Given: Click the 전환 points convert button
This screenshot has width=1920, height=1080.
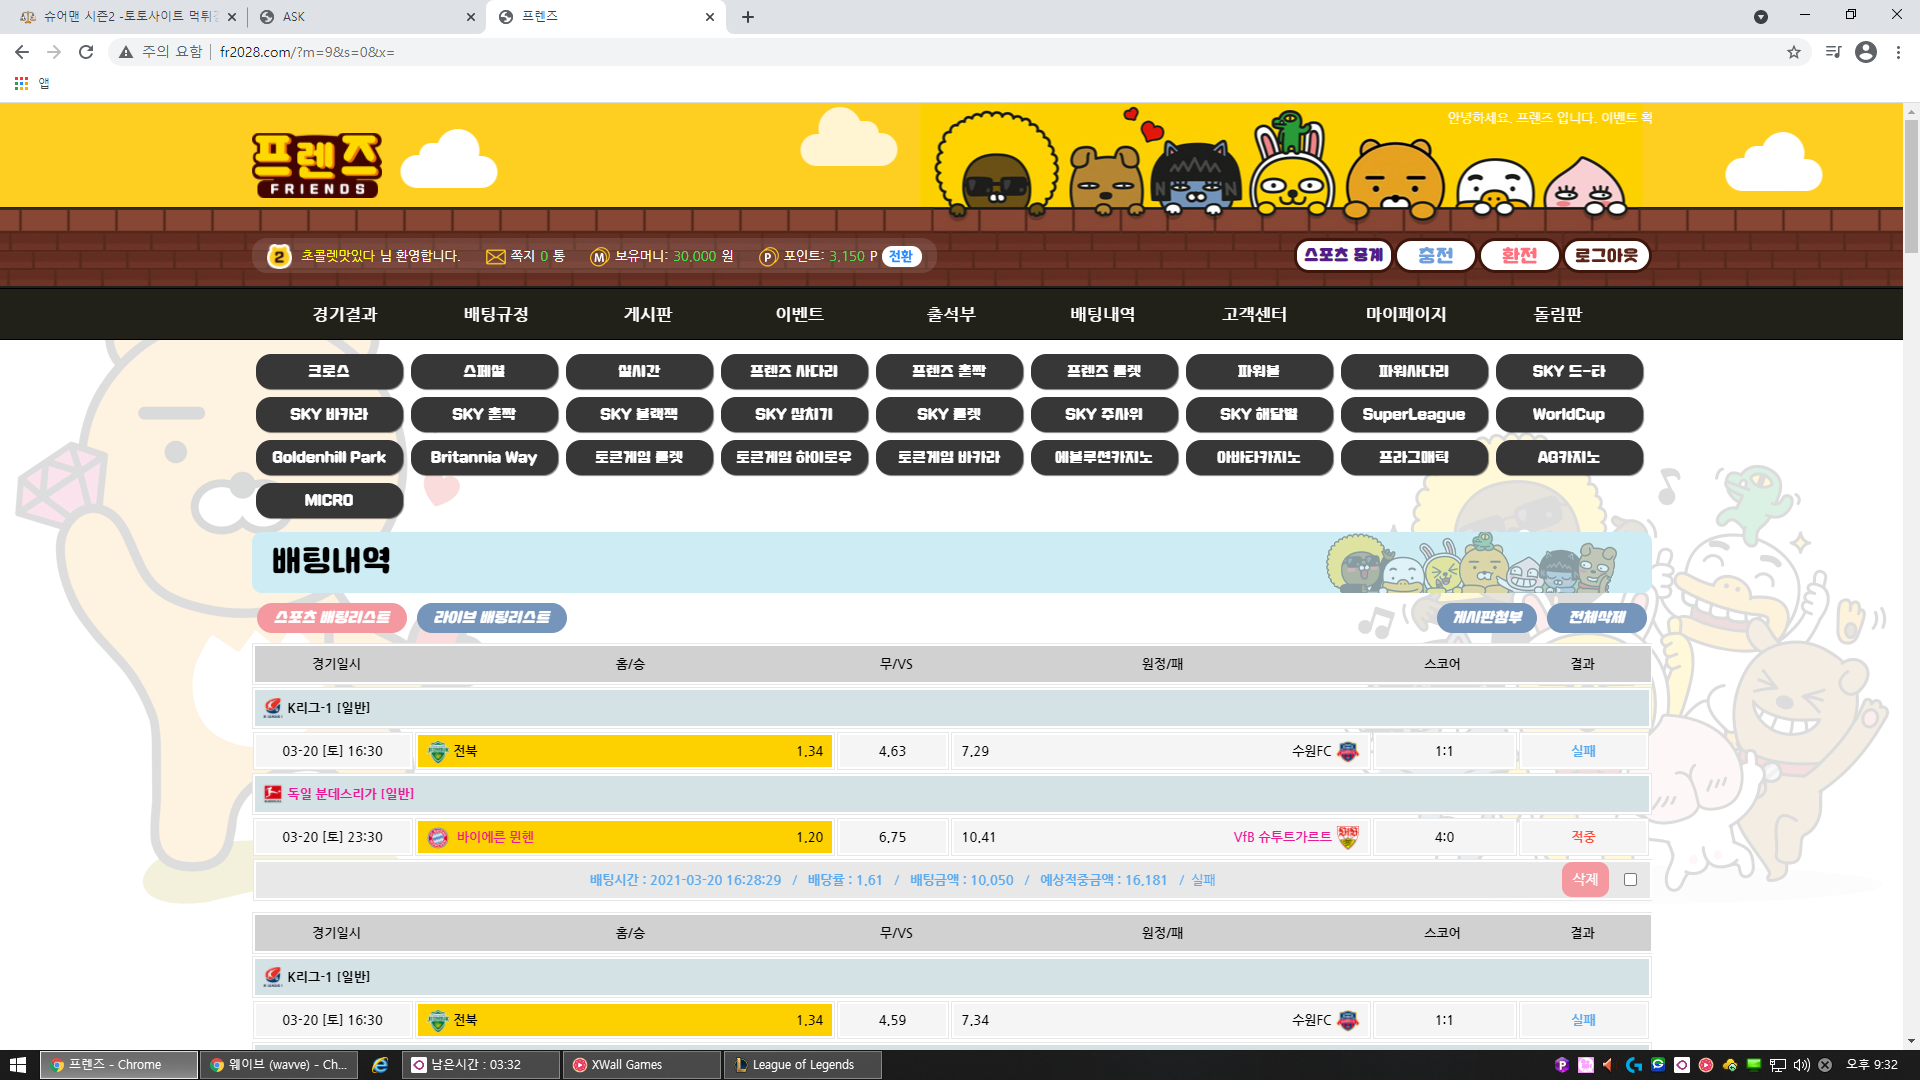Looking at the screenshot, I should 901,257.
